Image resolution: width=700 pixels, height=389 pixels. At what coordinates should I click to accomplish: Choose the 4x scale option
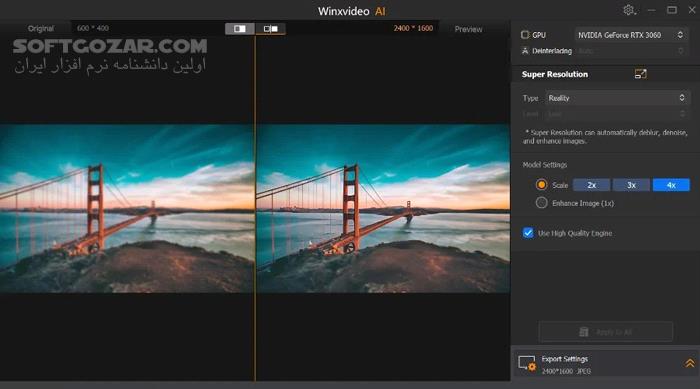pyautogui.click(x=671, y=185)
